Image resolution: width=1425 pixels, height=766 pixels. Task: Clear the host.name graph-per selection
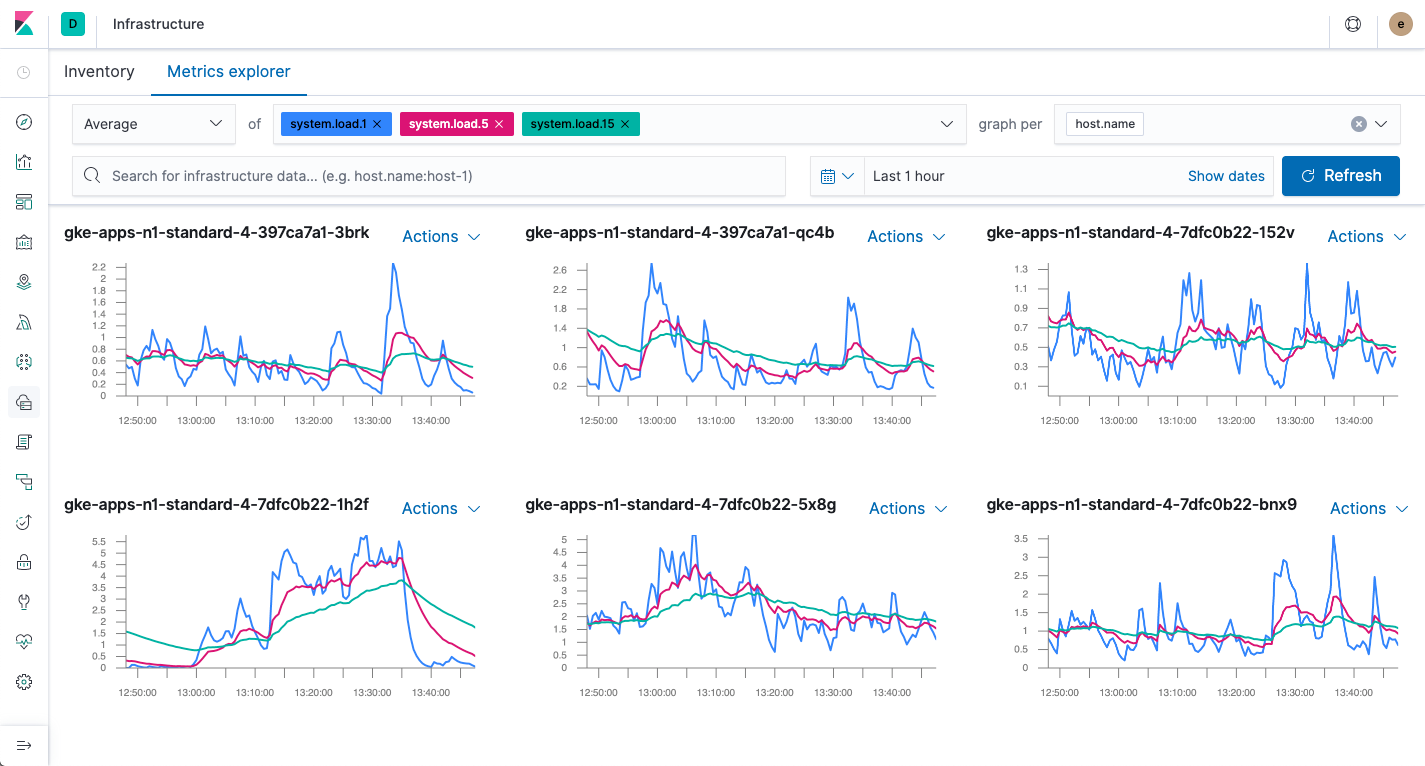1358,123
